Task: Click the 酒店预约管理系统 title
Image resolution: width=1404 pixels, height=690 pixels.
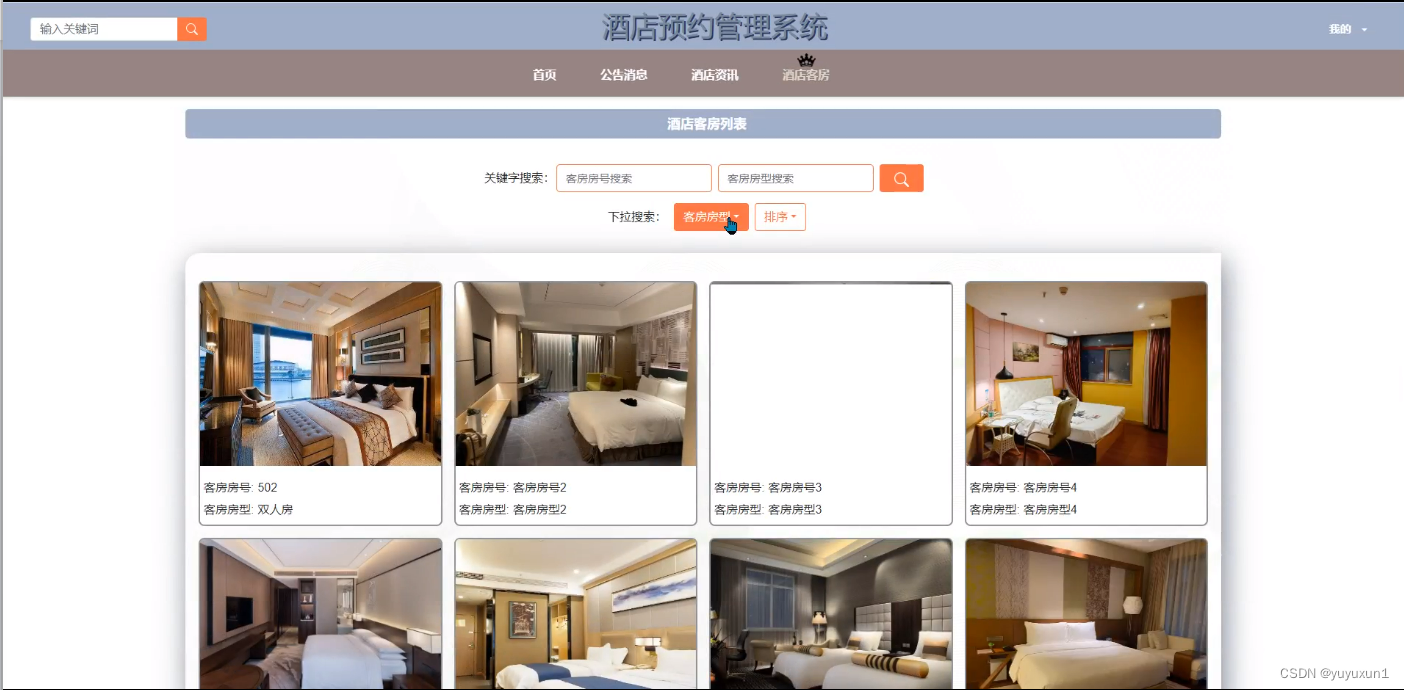Action: click(715, 28)
